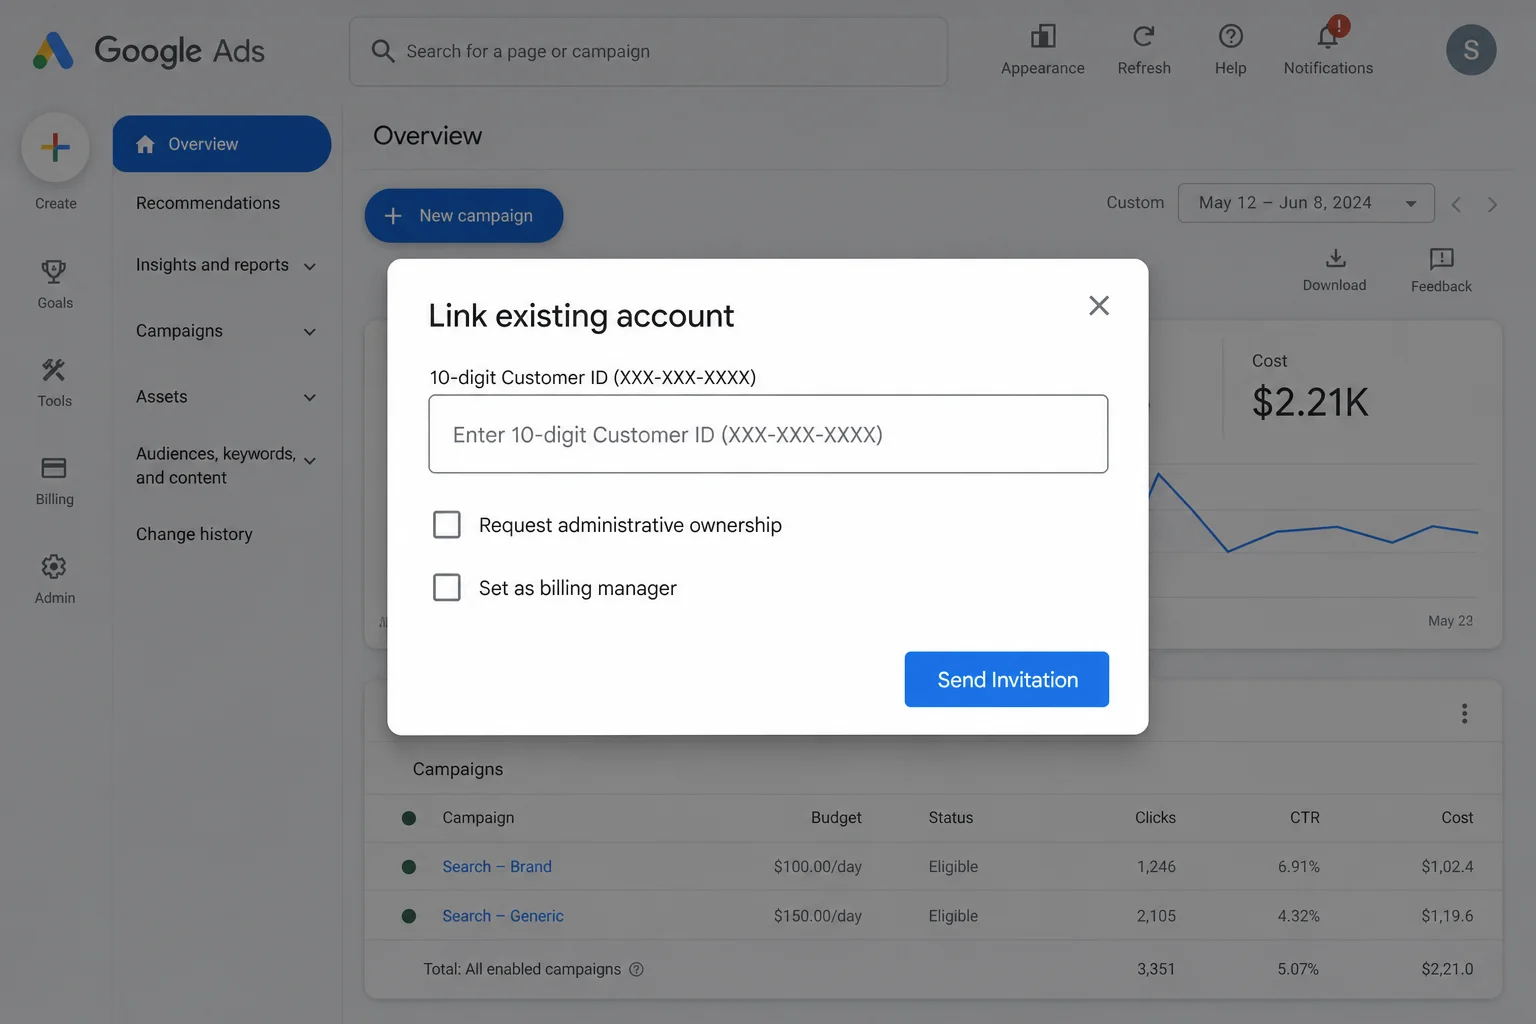Click the Refresh icon
This screenshot has width=1536, height=1024.
[x=1144, y=37]
